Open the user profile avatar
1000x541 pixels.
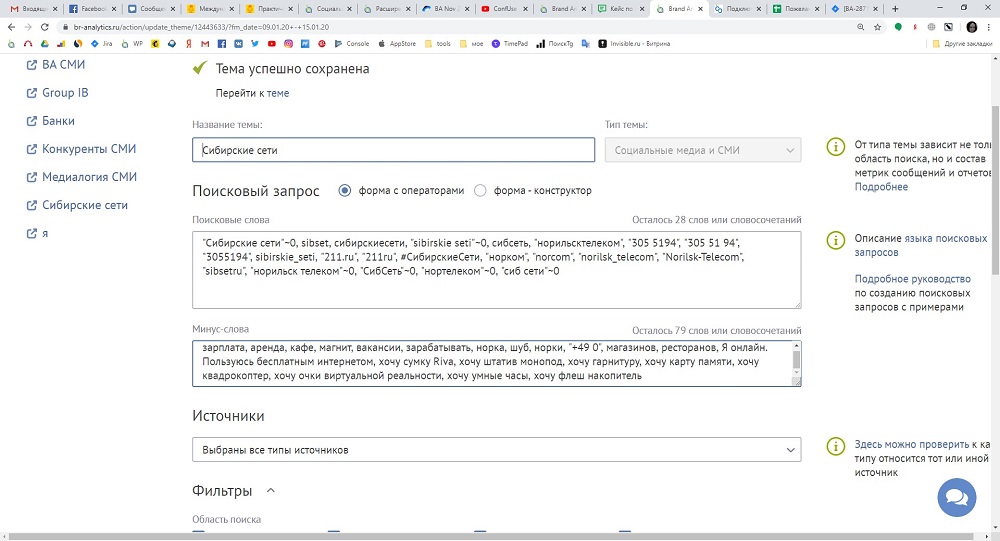tap(972, 27)
